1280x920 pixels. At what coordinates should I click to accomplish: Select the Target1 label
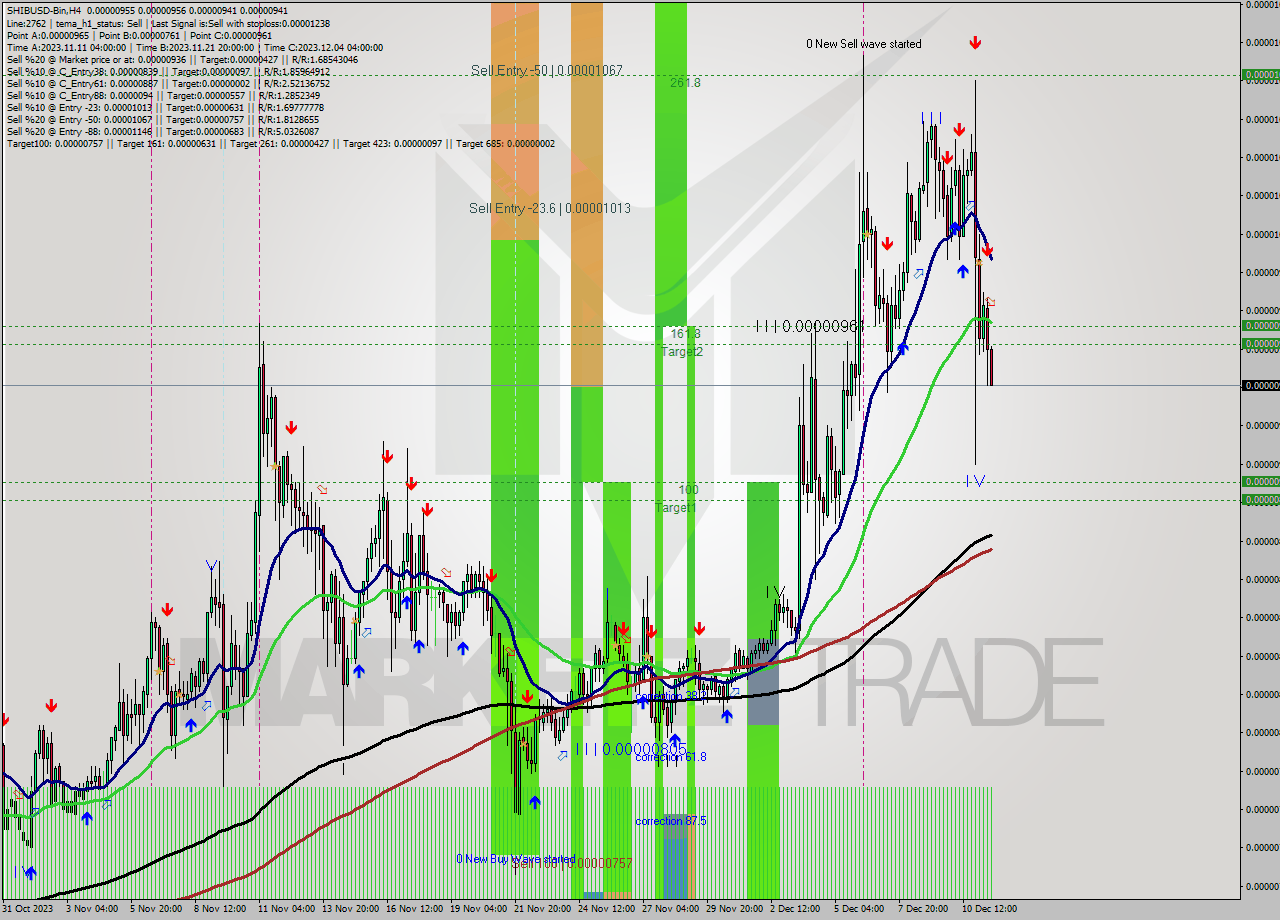point(676,508)
